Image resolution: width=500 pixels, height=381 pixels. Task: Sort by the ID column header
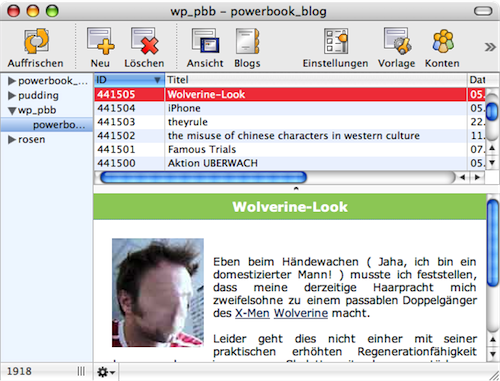click(x=129, y=80)
